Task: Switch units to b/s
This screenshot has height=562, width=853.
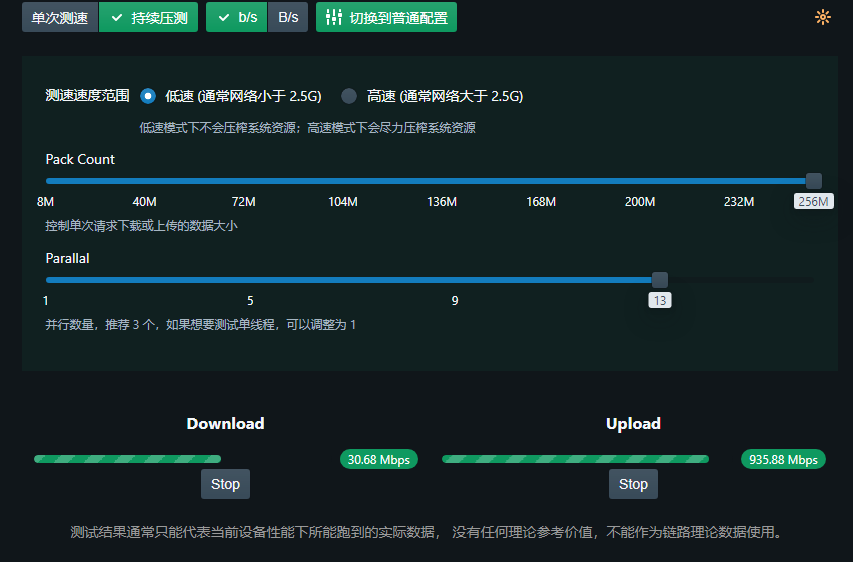Action: point(237,17)
